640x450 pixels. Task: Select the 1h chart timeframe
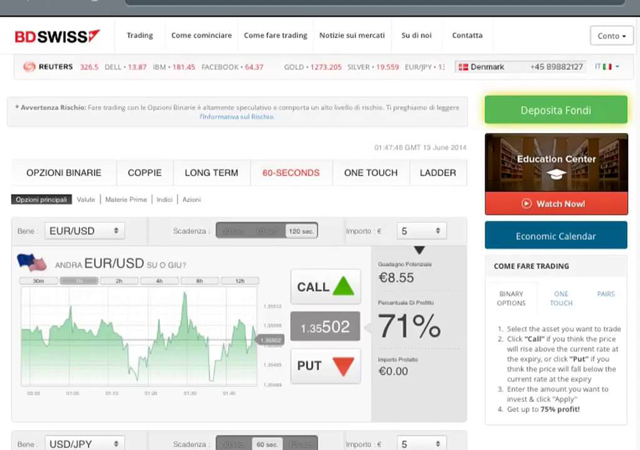[x=79, y=281]
